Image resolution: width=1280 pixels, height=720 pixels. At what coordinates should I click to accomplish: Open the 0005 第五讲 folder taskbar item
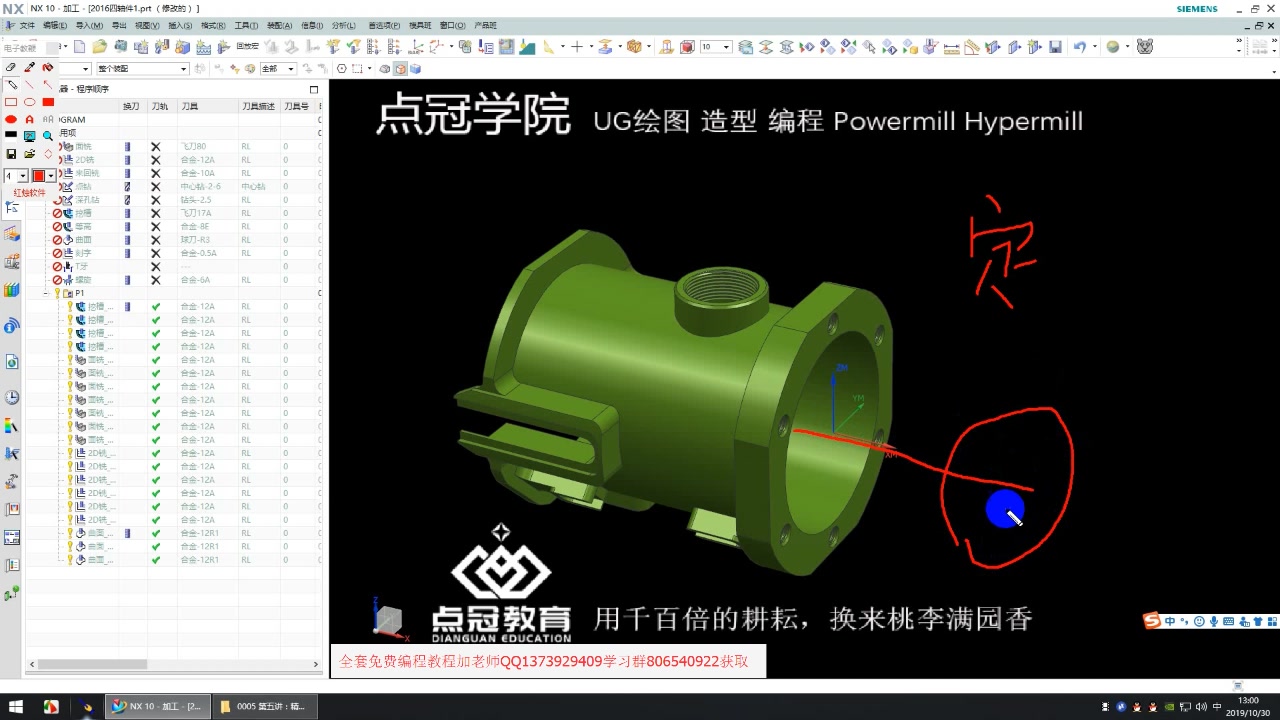click(x=266, y=706)
